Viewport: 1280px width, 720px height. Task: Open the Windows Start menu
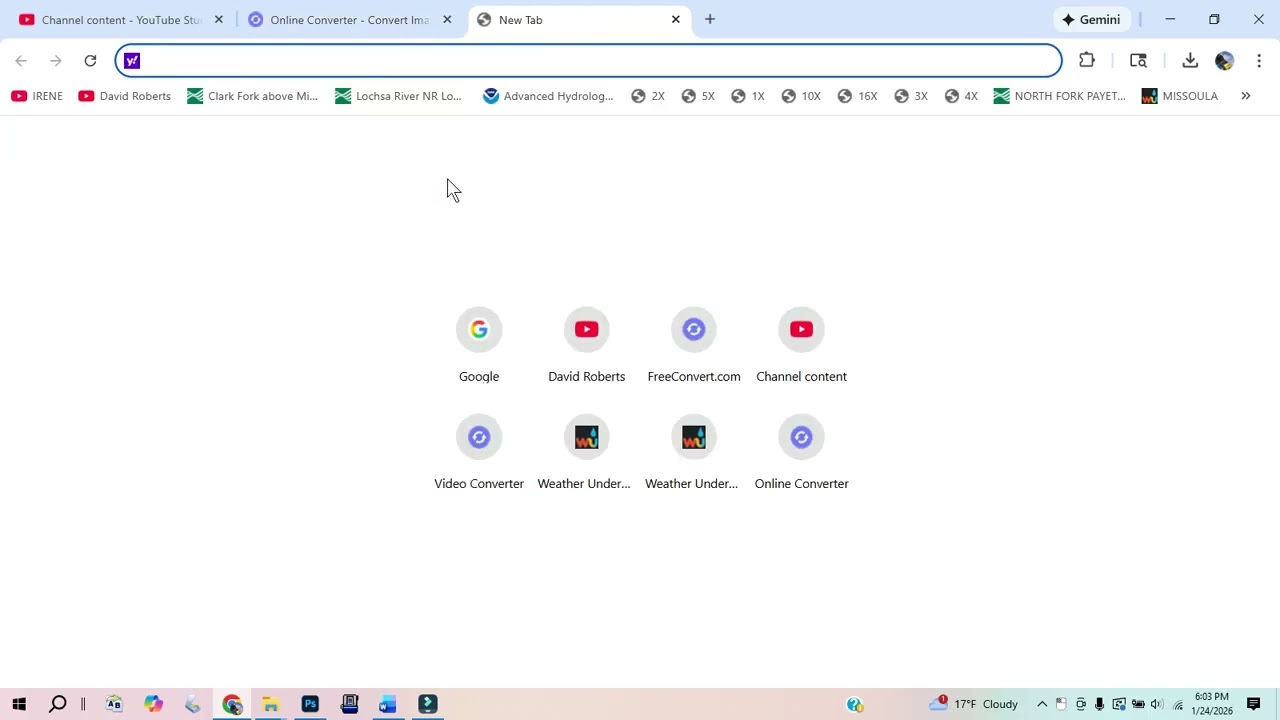pyautogui.click(x=19, y=704)
